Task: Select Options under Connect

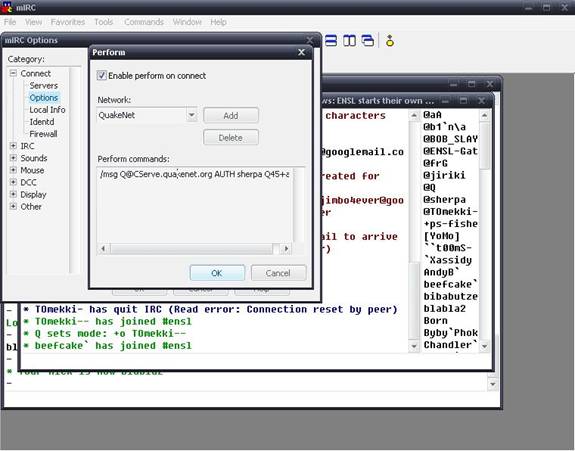Action: (x=44, y=98)
